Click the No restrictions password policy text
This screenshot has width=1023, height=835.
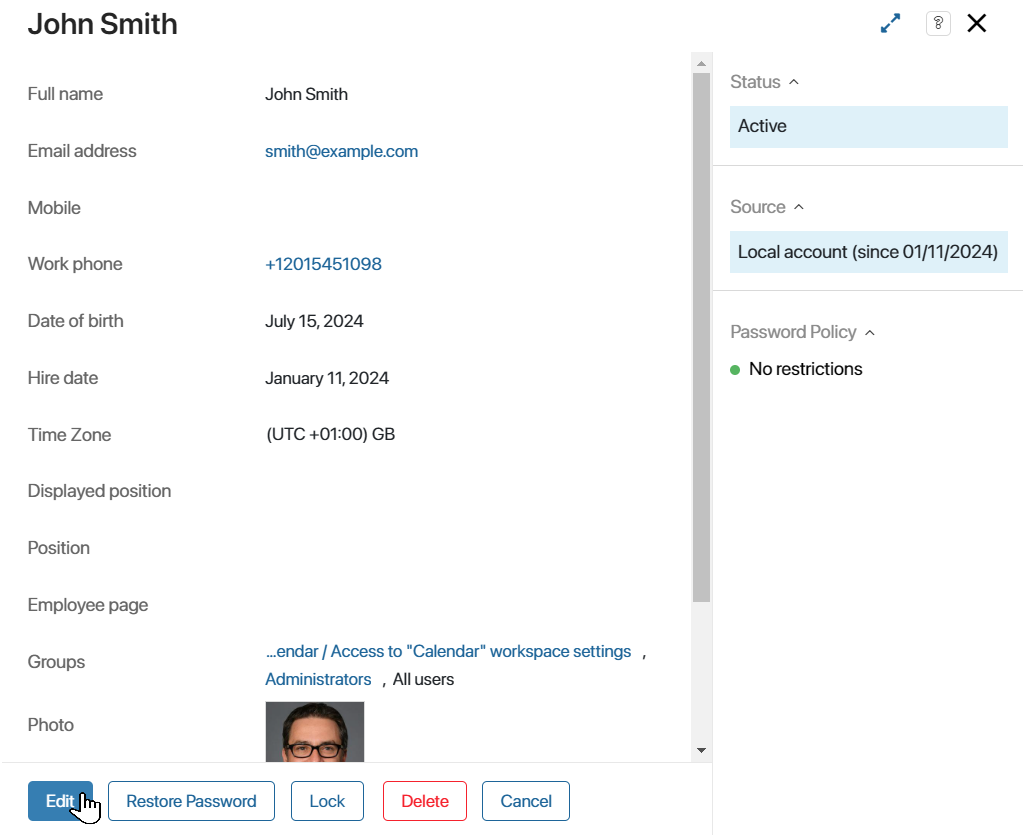[805, 369]
